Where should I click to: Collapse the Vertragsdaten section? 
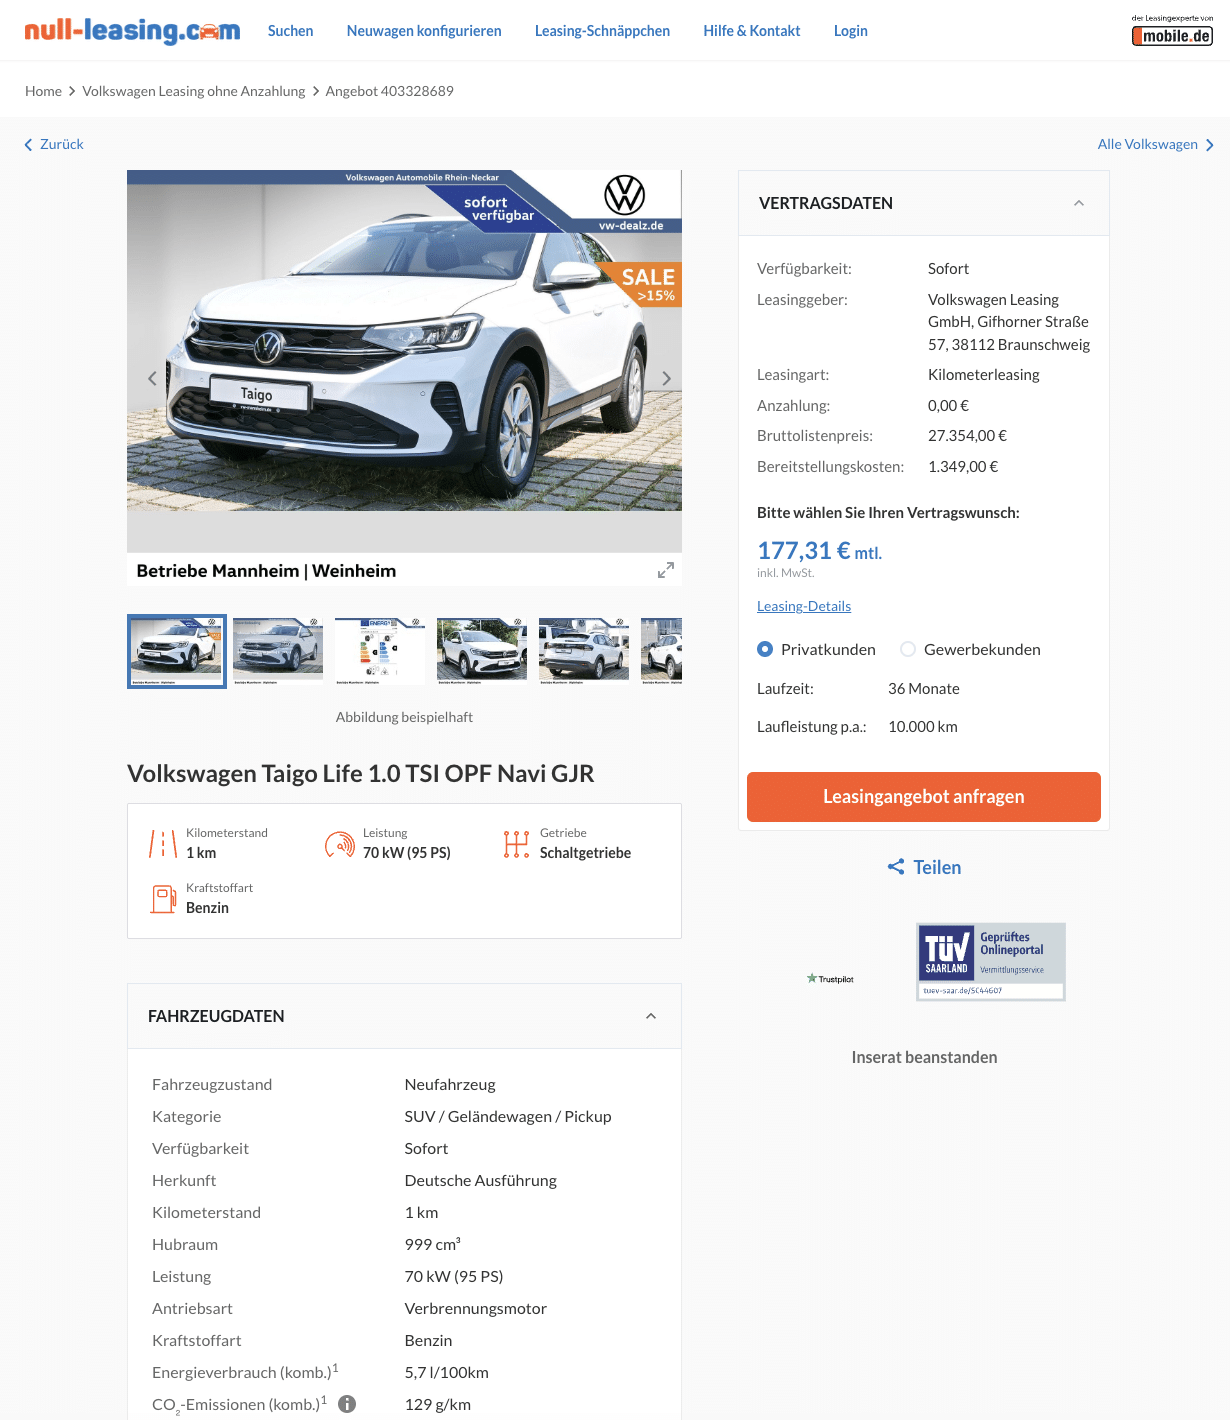pos(1079,203)
